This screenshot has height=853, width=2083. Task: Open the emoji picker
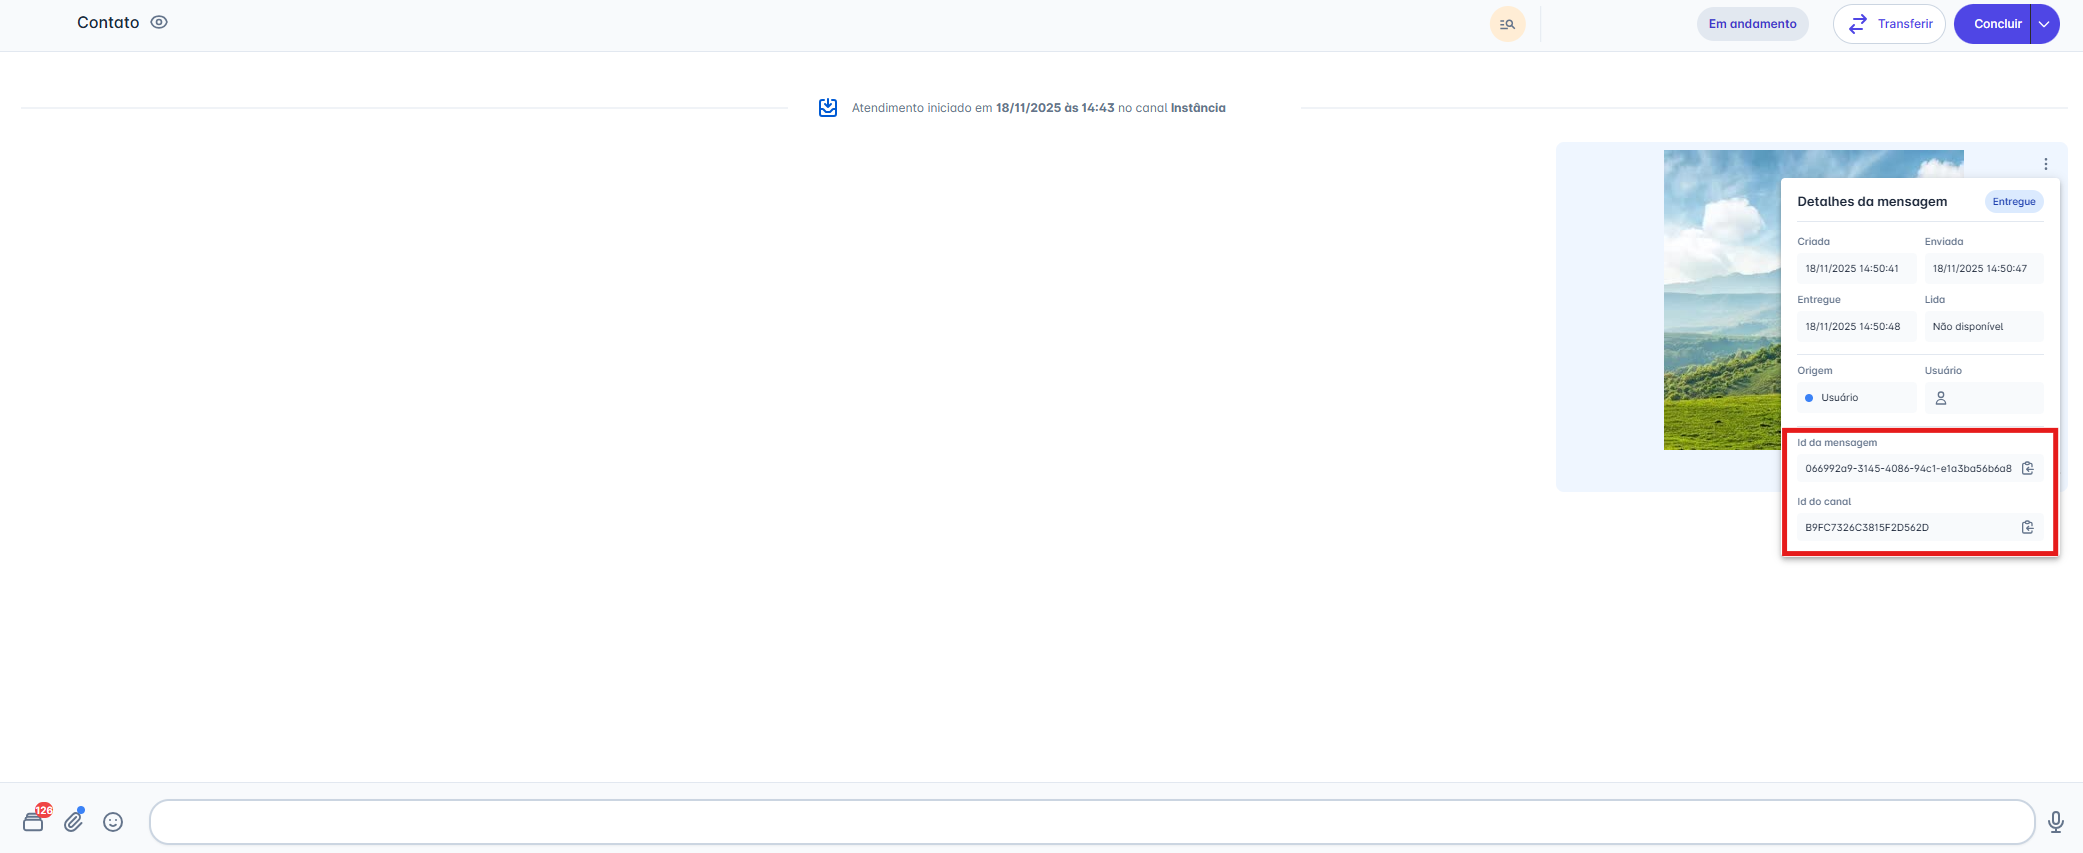pos(113,821)
